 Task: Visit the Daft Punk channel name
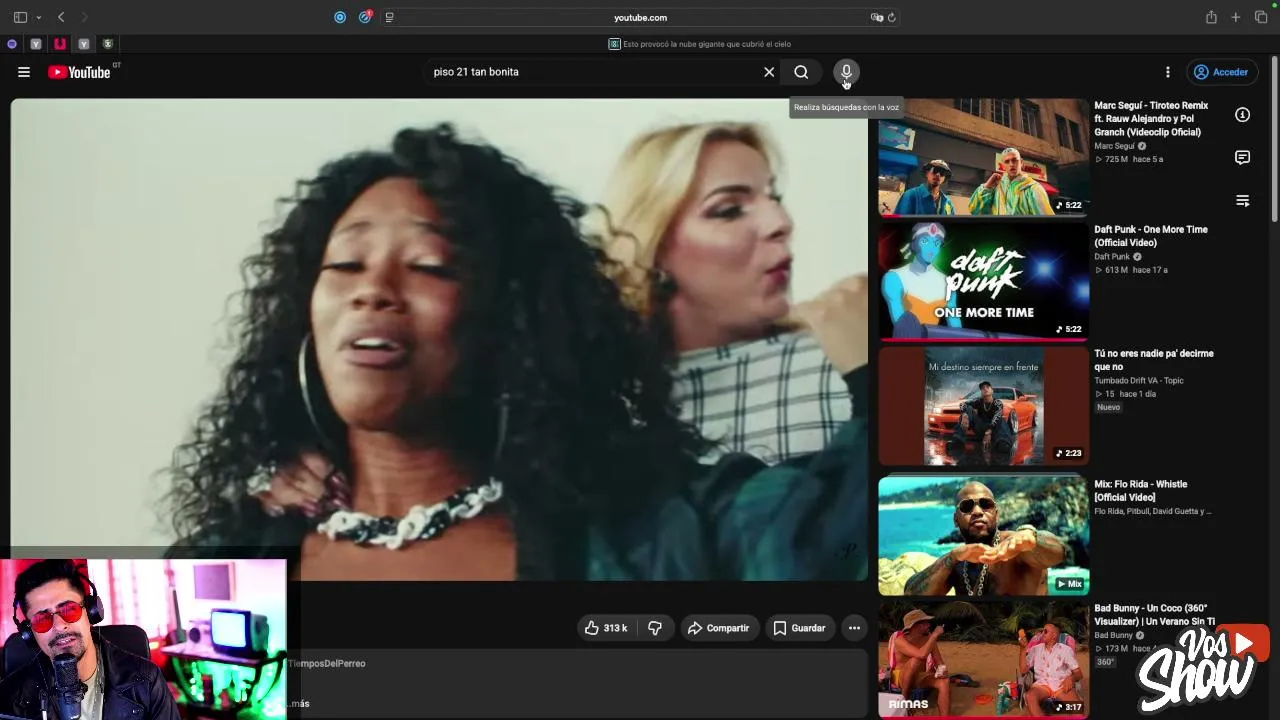[x=1111, y=257]
